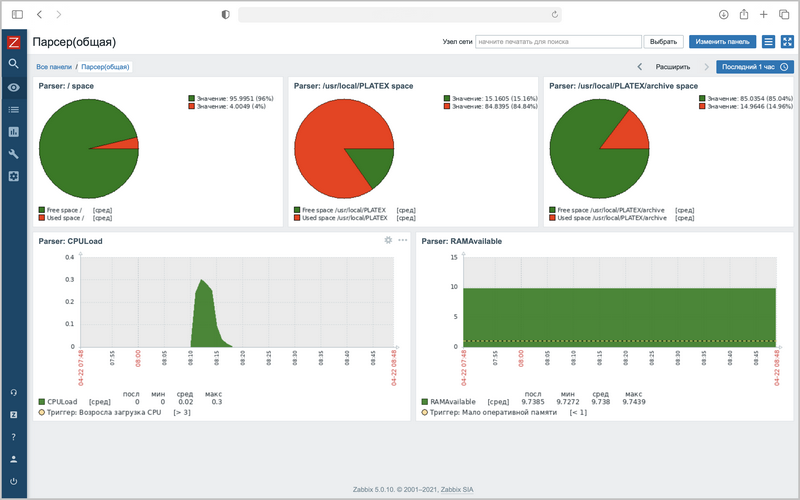Image resolution: width=800 pixels, height=500 pixels.
Task: Open the Последний 1 час time selector
Action: point(755,67)
